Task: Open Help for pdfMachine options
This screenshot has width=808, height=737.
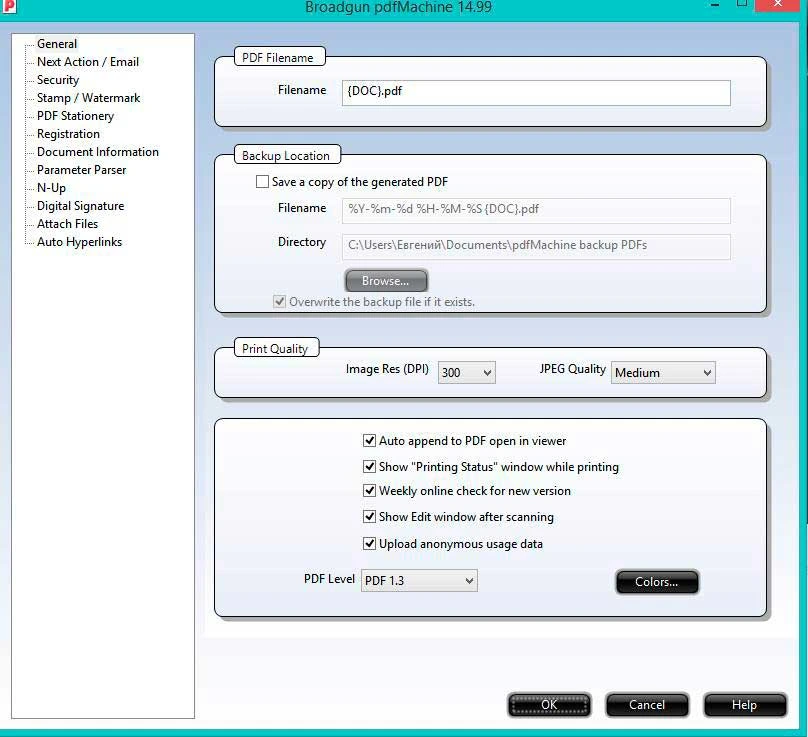Action: (745, 705)
